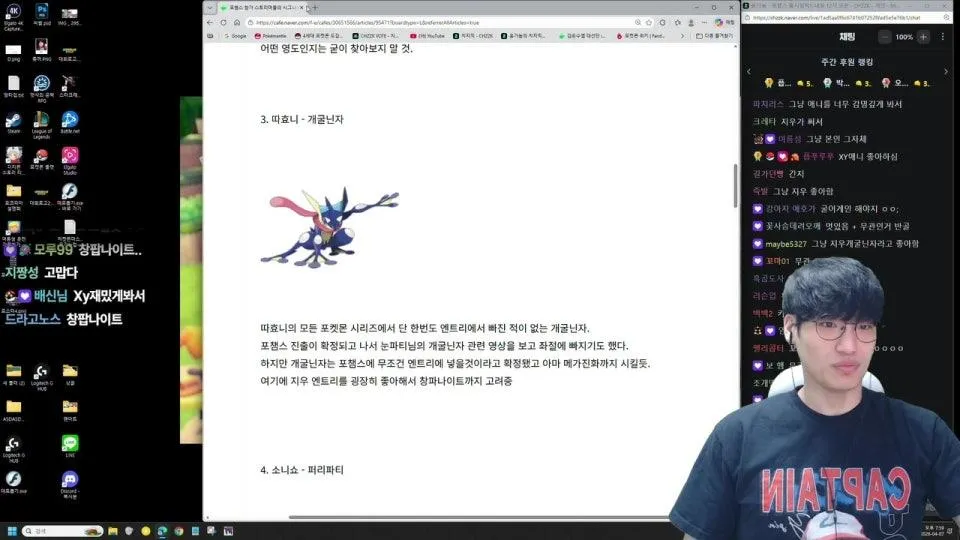960x540 pixels.
Task: Show previous weekly donation ranking
Action: pyautogui.click(x=748, y=72)
